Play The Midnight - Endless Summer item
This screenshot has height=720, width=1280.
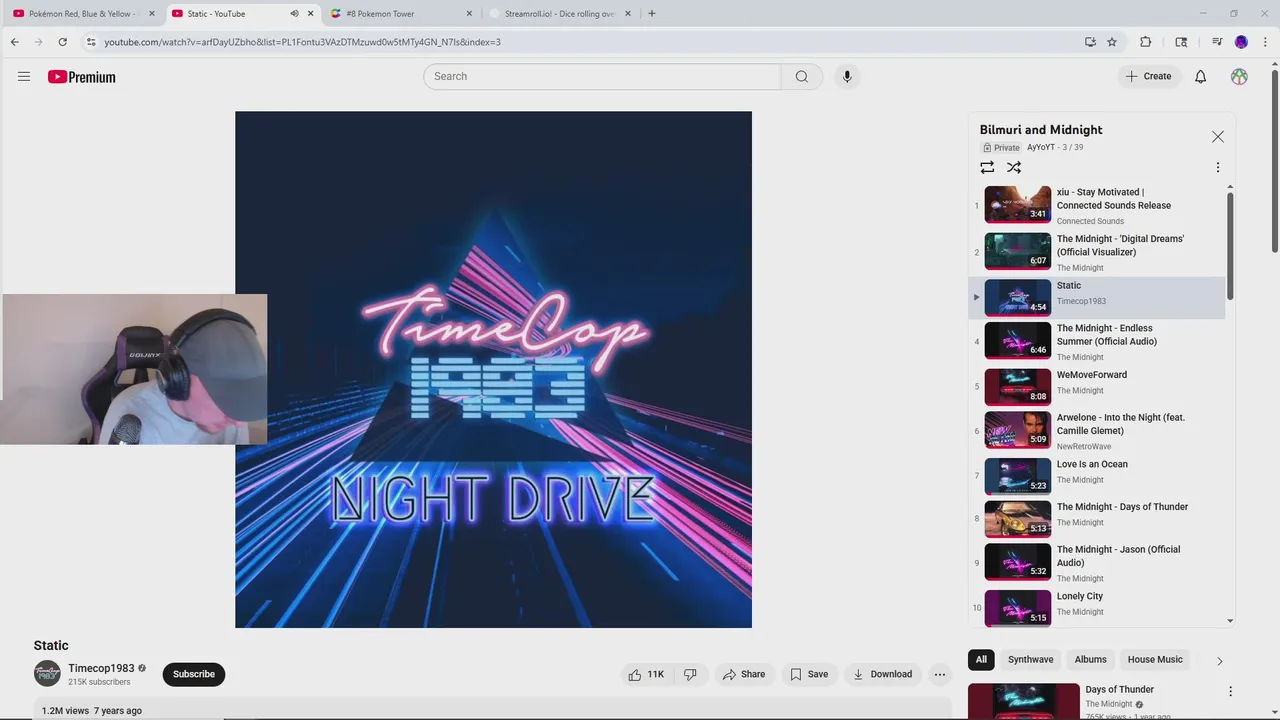tap(1096, 341)
